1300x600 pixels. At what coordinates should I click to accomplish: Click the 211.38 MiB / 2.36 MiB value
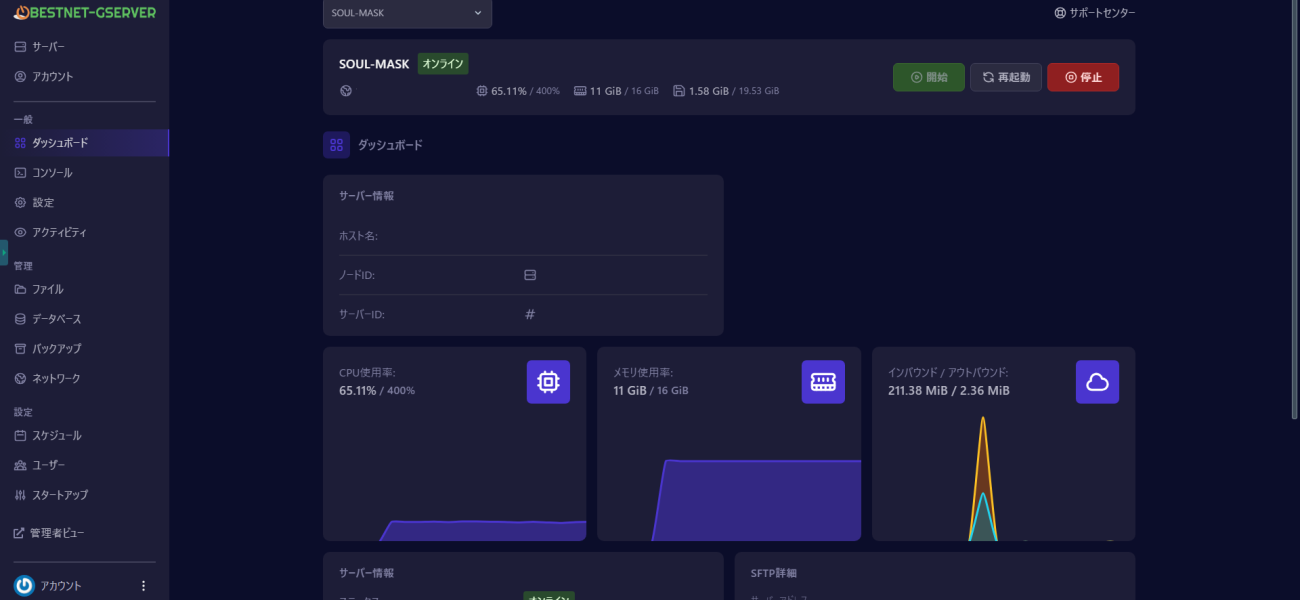click(949, 391)
